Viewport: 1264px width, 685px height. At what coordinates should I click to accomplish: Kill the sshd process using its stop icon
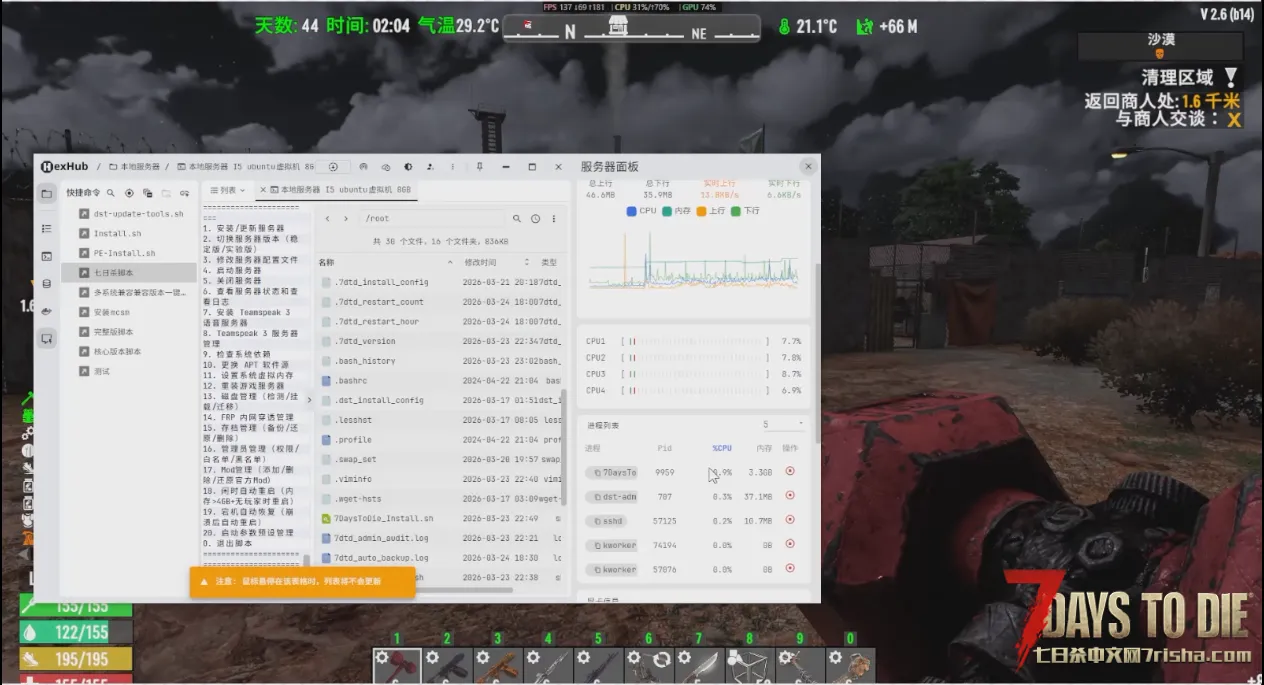[790, 520]
